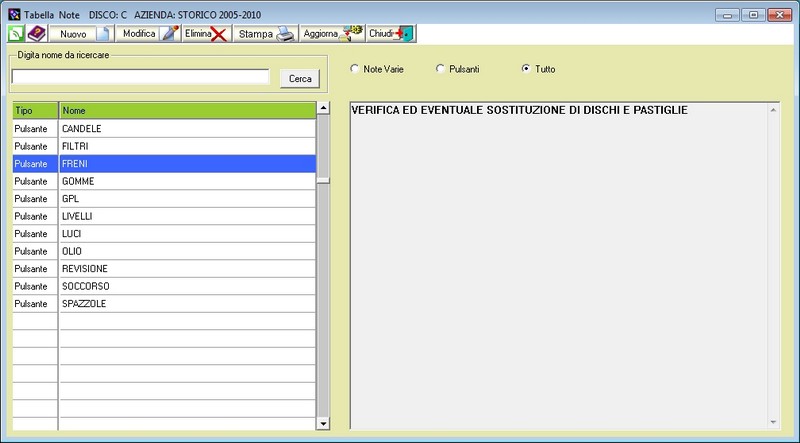Click the green RSS-style icon in toolbar
This screenshot has height=443, width=800.
[16, 34]
